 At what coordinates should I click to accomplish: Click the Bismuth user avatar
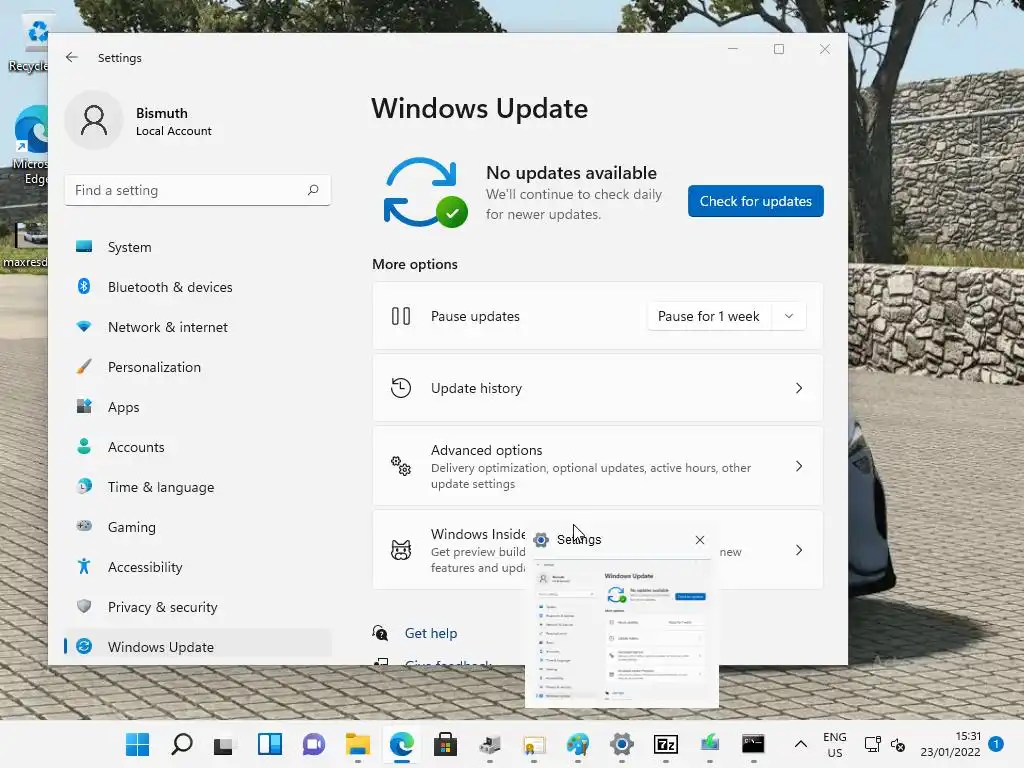(x=94, y=120)
